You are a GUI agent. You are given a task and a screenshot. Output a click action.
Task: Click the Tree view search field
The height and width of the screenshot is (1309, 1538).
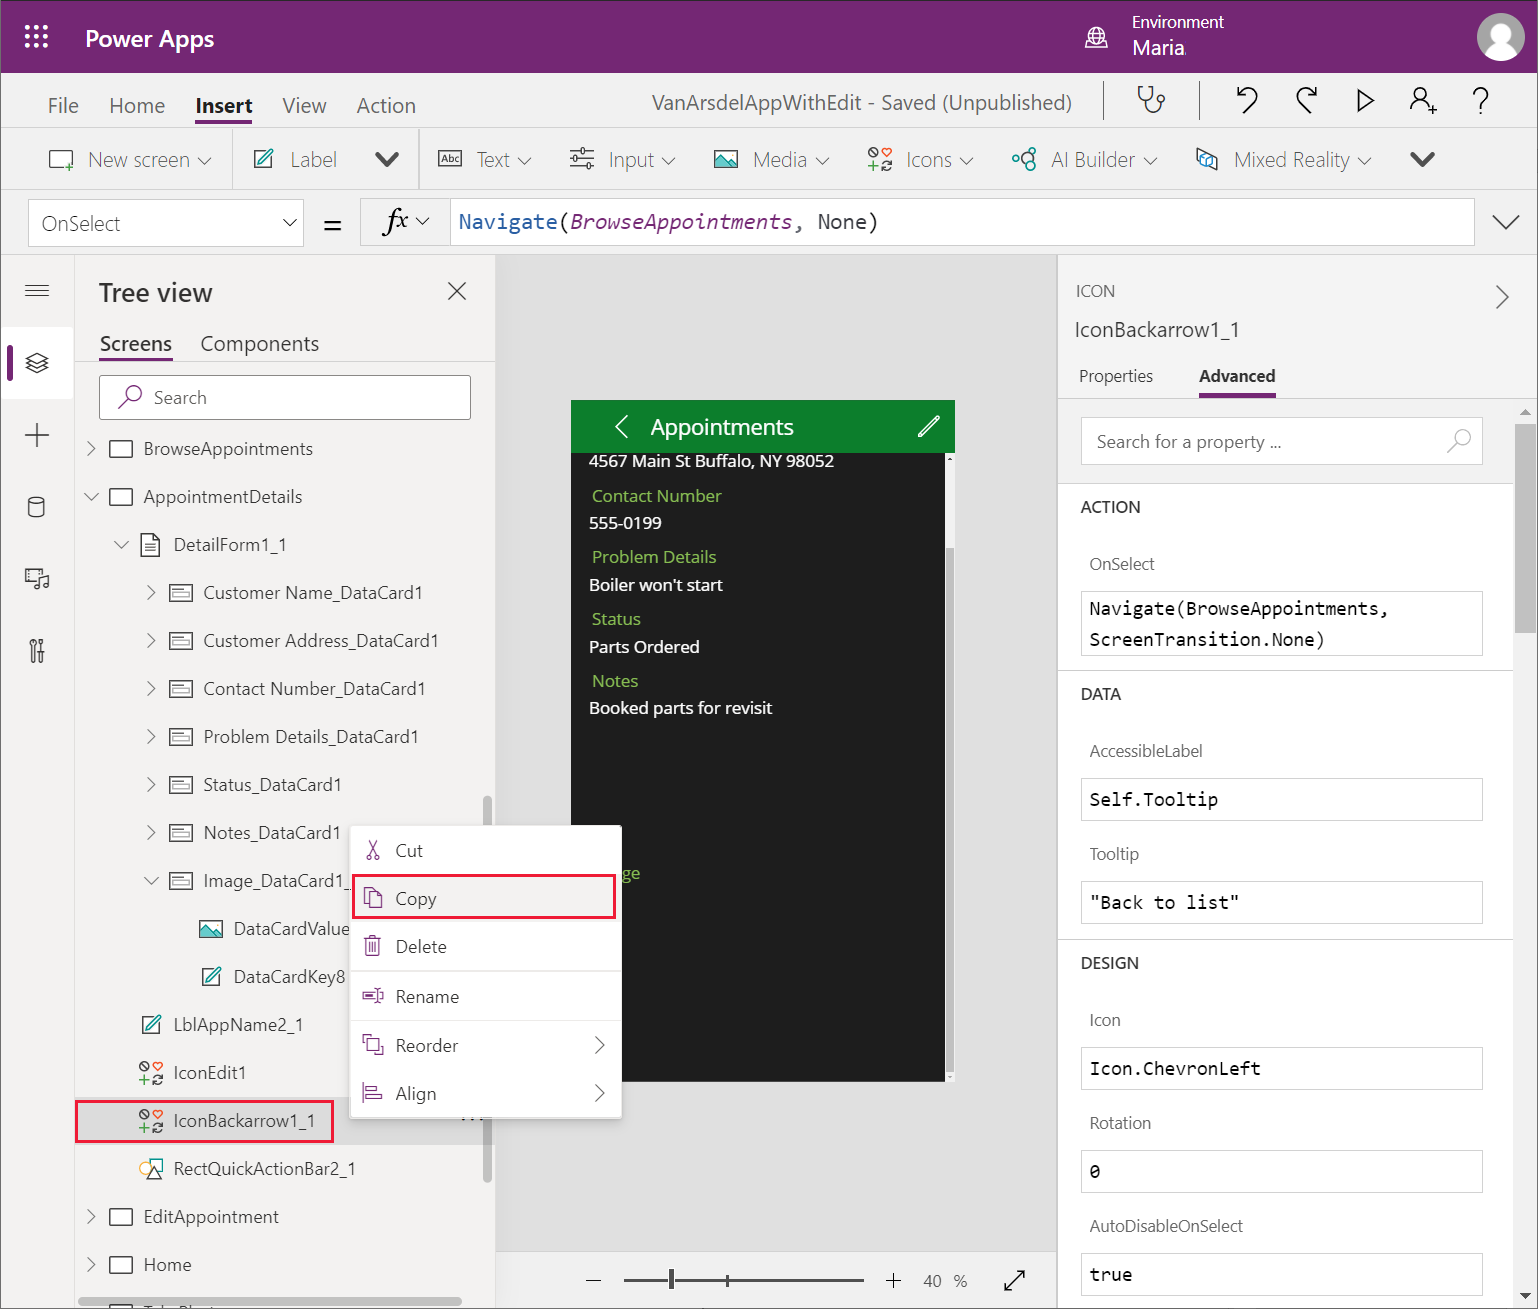pos(285,398)
